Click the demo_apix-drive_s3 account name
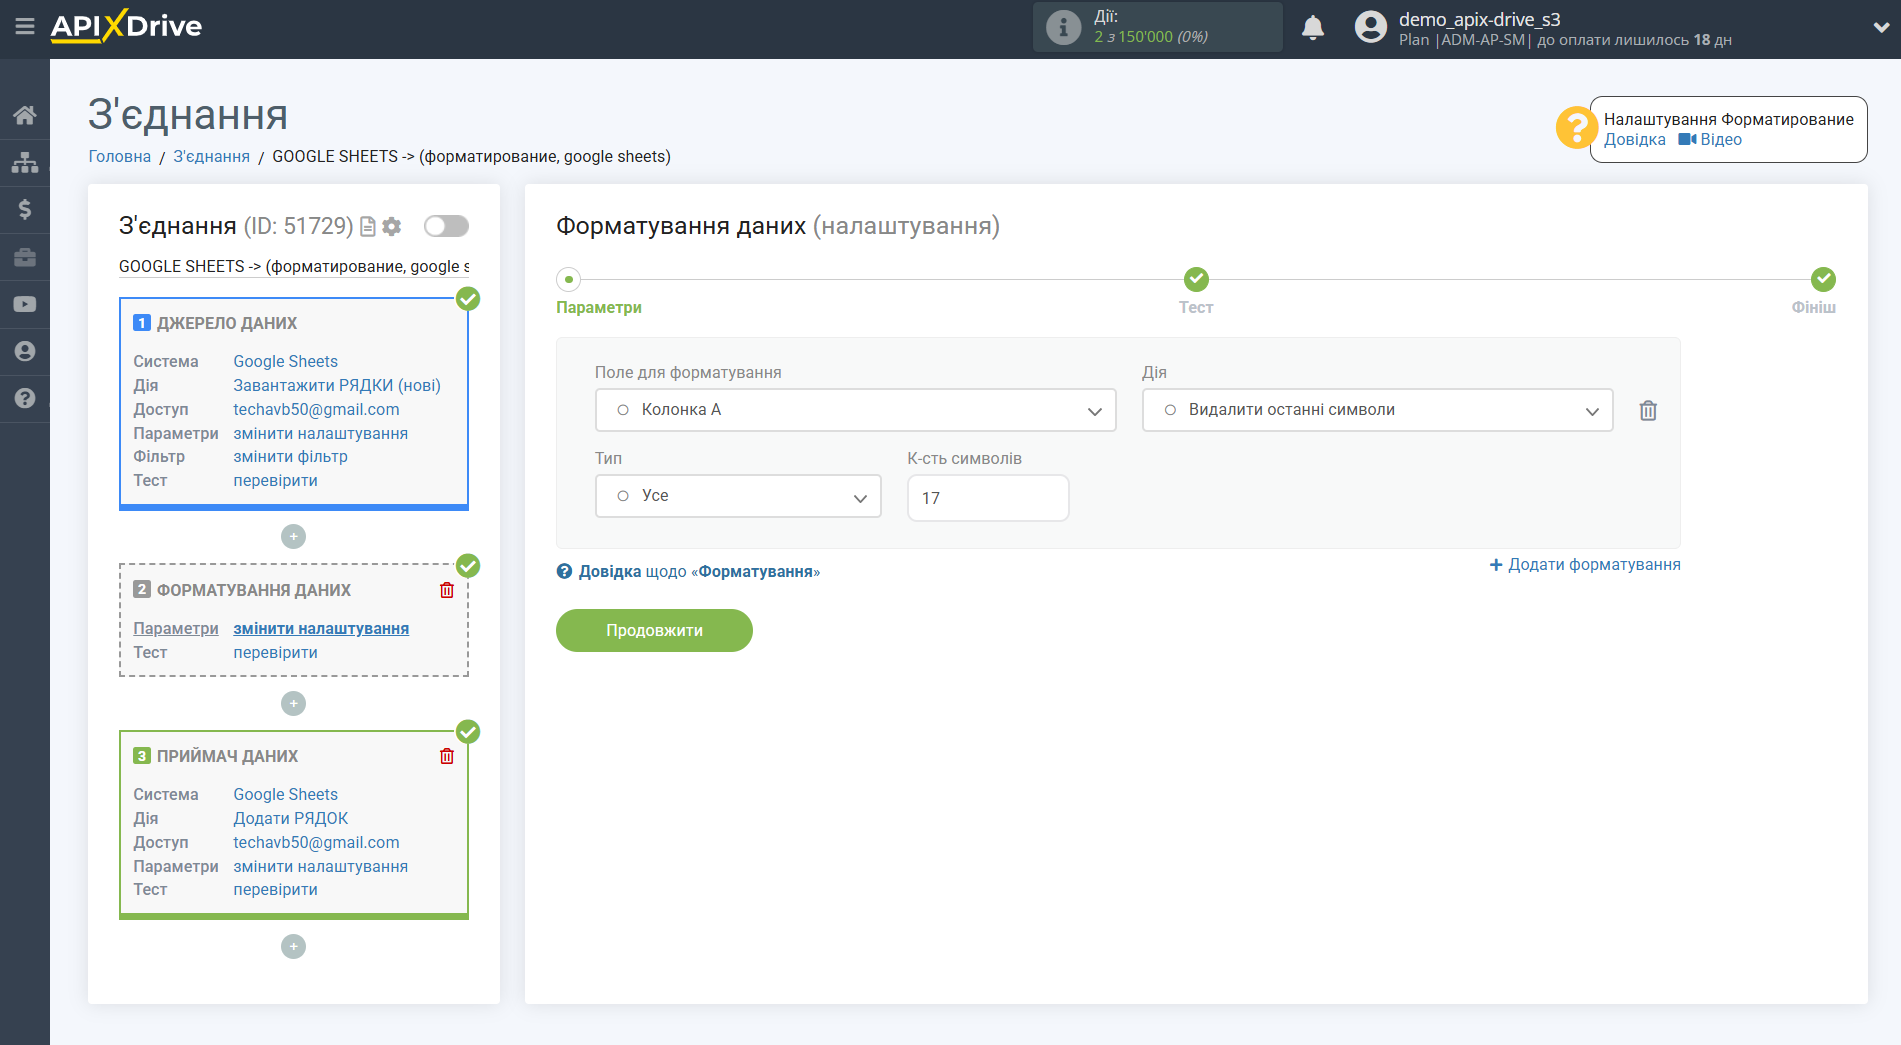Image resolution: width=1901 pixels, height=1045 pixels. [1479, 19]
